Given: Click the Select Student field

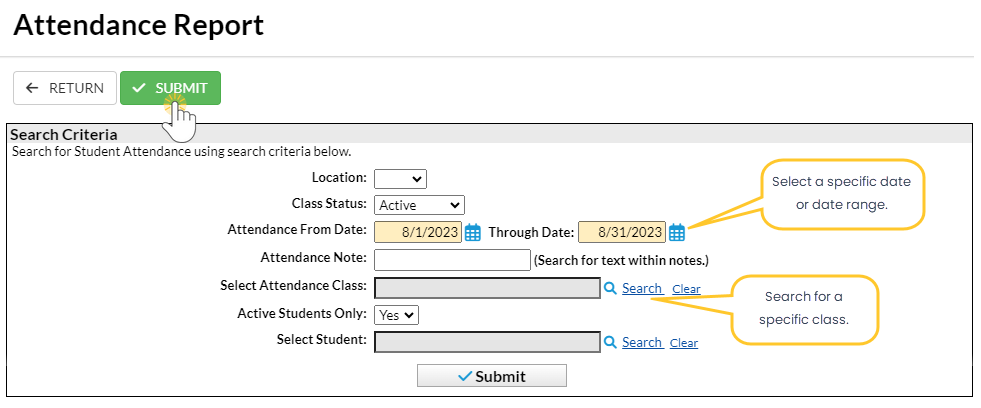Looking at the screenshot, I should coord(487,342).
